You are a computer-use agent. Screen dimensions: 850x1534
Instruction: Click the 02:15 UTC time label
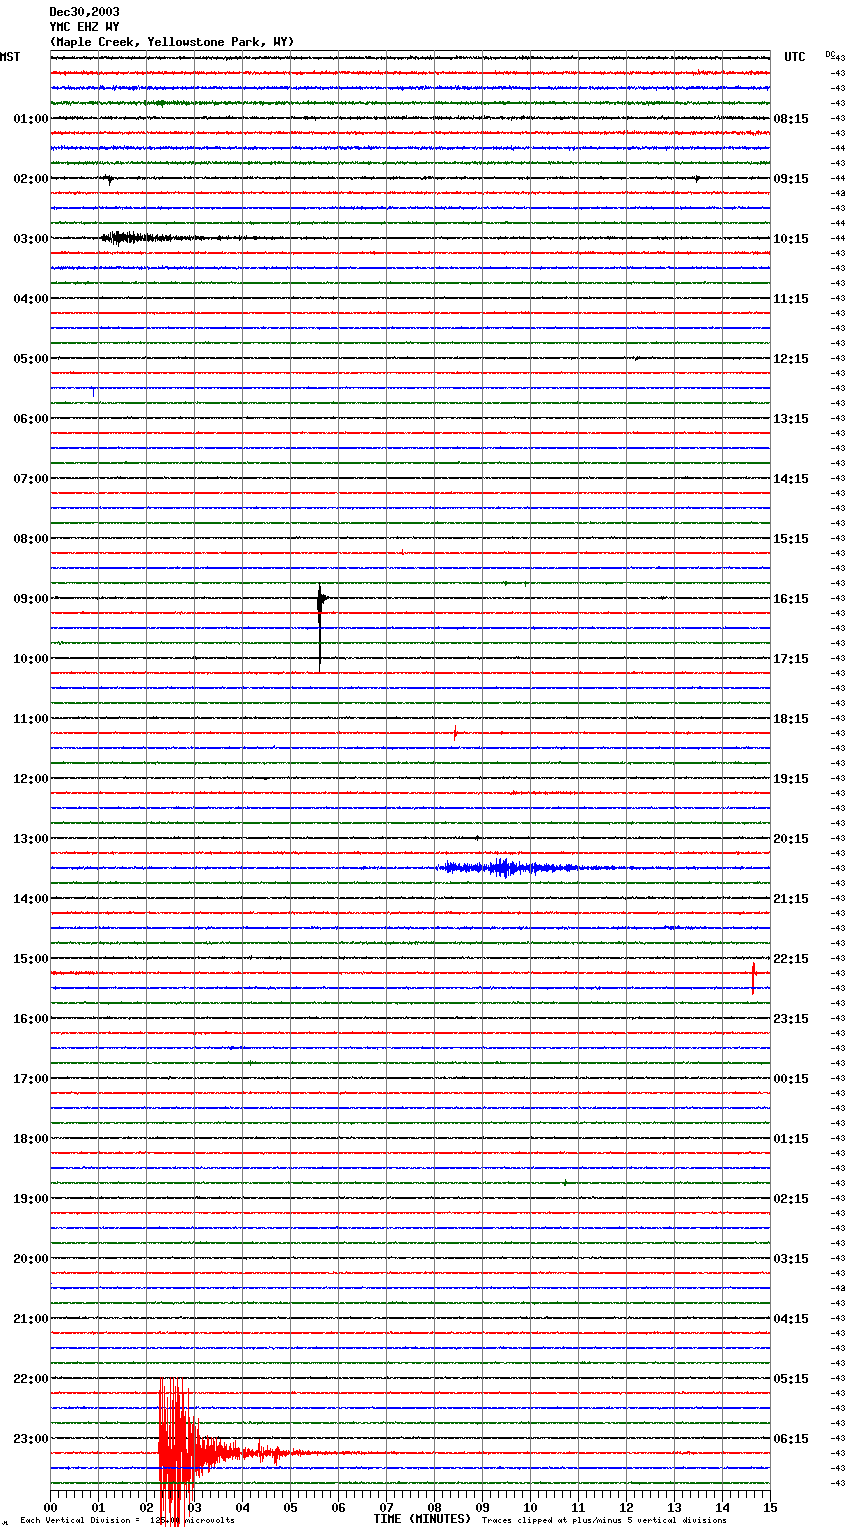tap(791, 1199)
